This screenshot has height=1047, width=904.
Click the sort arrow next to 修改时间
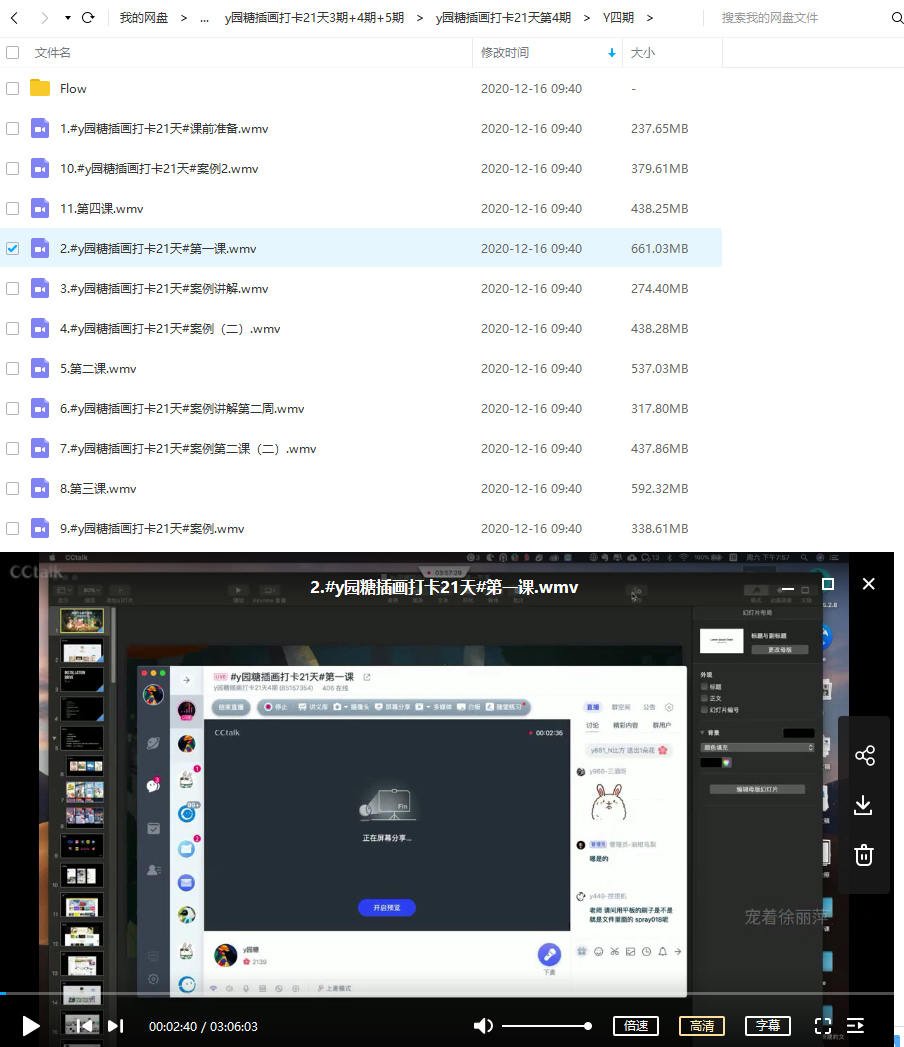(x=610, y=53)
